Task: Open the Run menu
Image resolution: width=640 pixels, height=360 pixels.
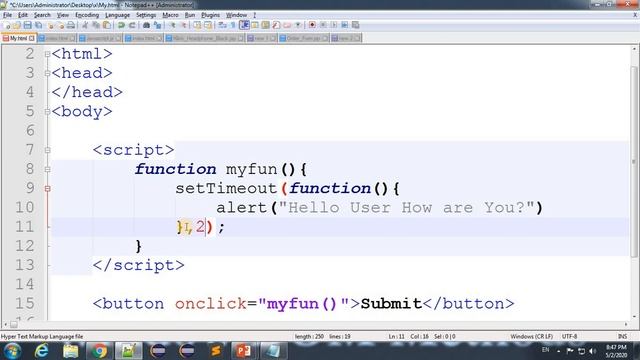Action: coord(190,15)
